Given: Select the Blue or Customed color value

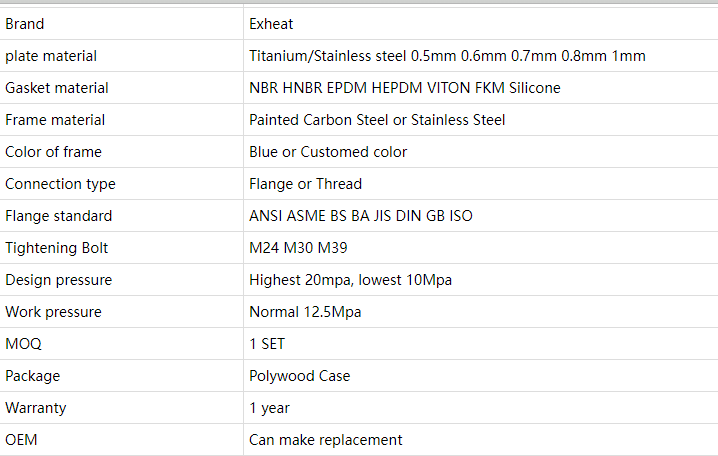Looking at the screenshot, I should [x=328, y=152].
